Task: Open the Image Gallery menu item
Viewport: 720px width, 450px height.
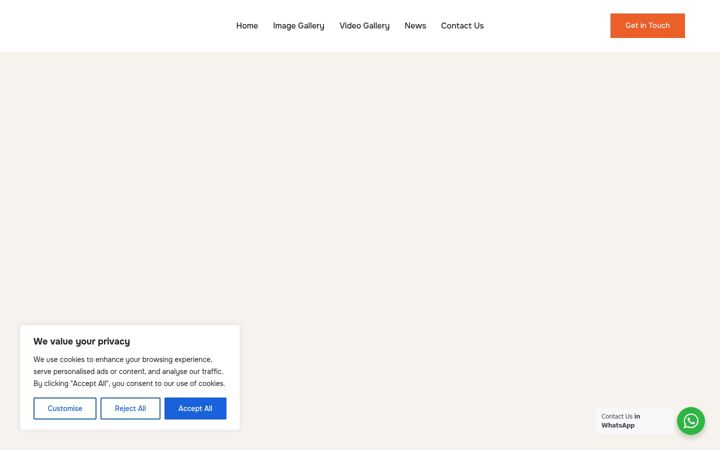Action: pos(298,26)
